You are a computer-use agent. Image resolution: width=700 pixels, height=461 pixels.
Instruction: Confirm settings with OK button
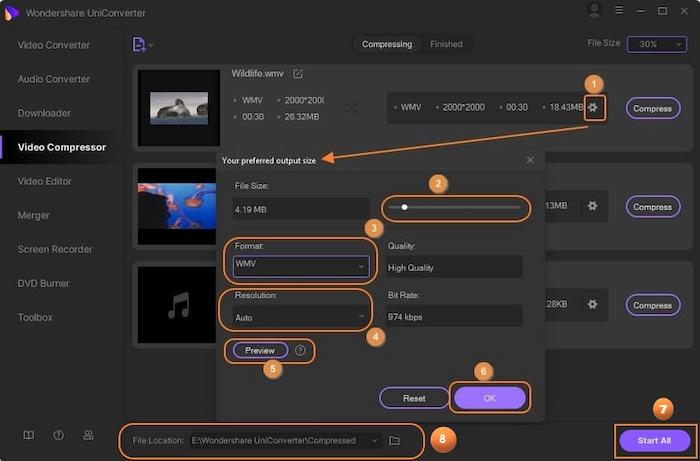click(489, 398)
